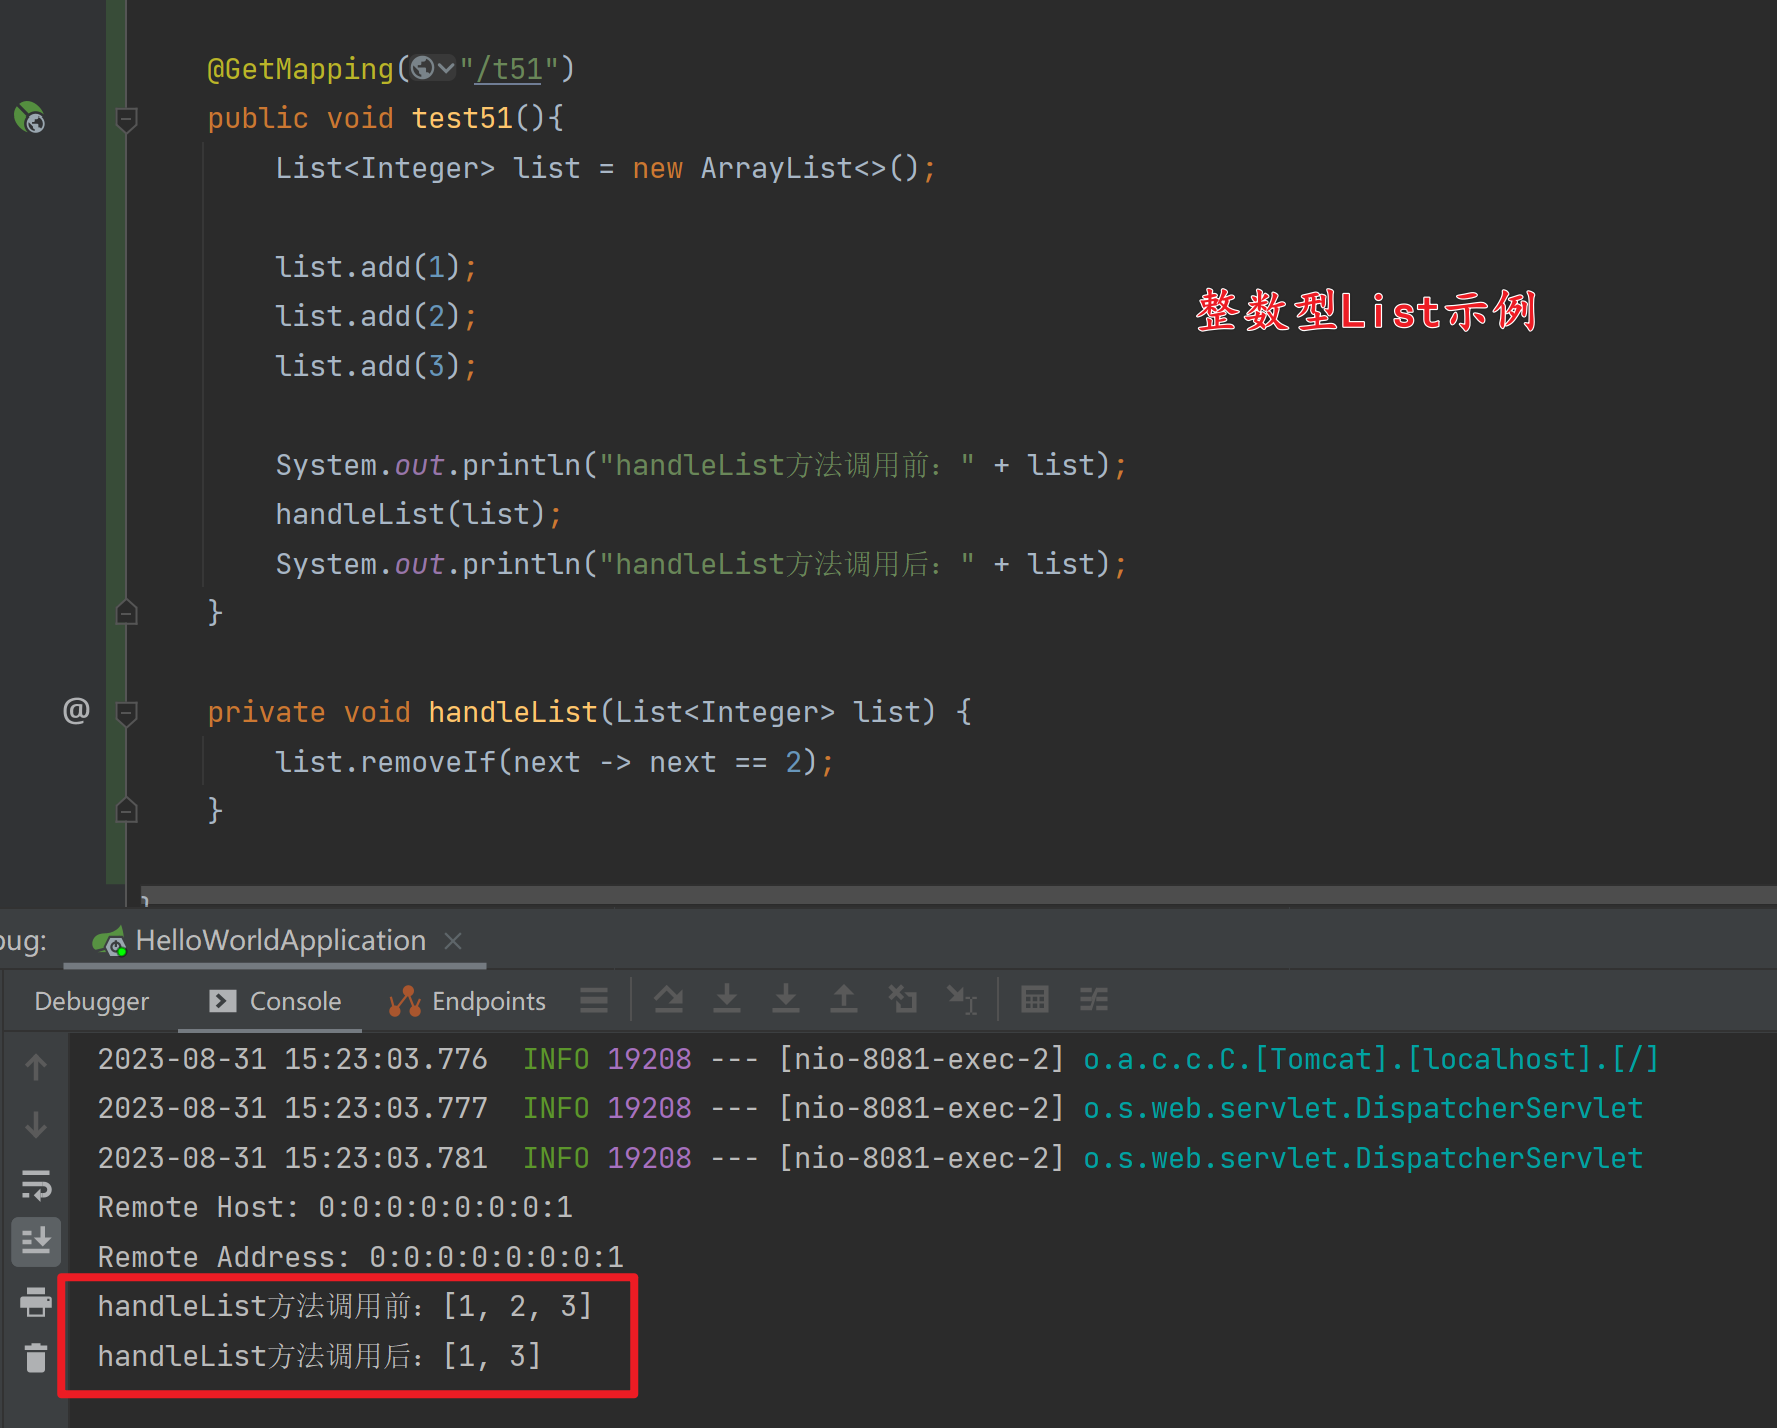Click the list.removeIf(next -> next == 2) line
The width and height of the screenshot is (1777, 1428).
point(555,762)
